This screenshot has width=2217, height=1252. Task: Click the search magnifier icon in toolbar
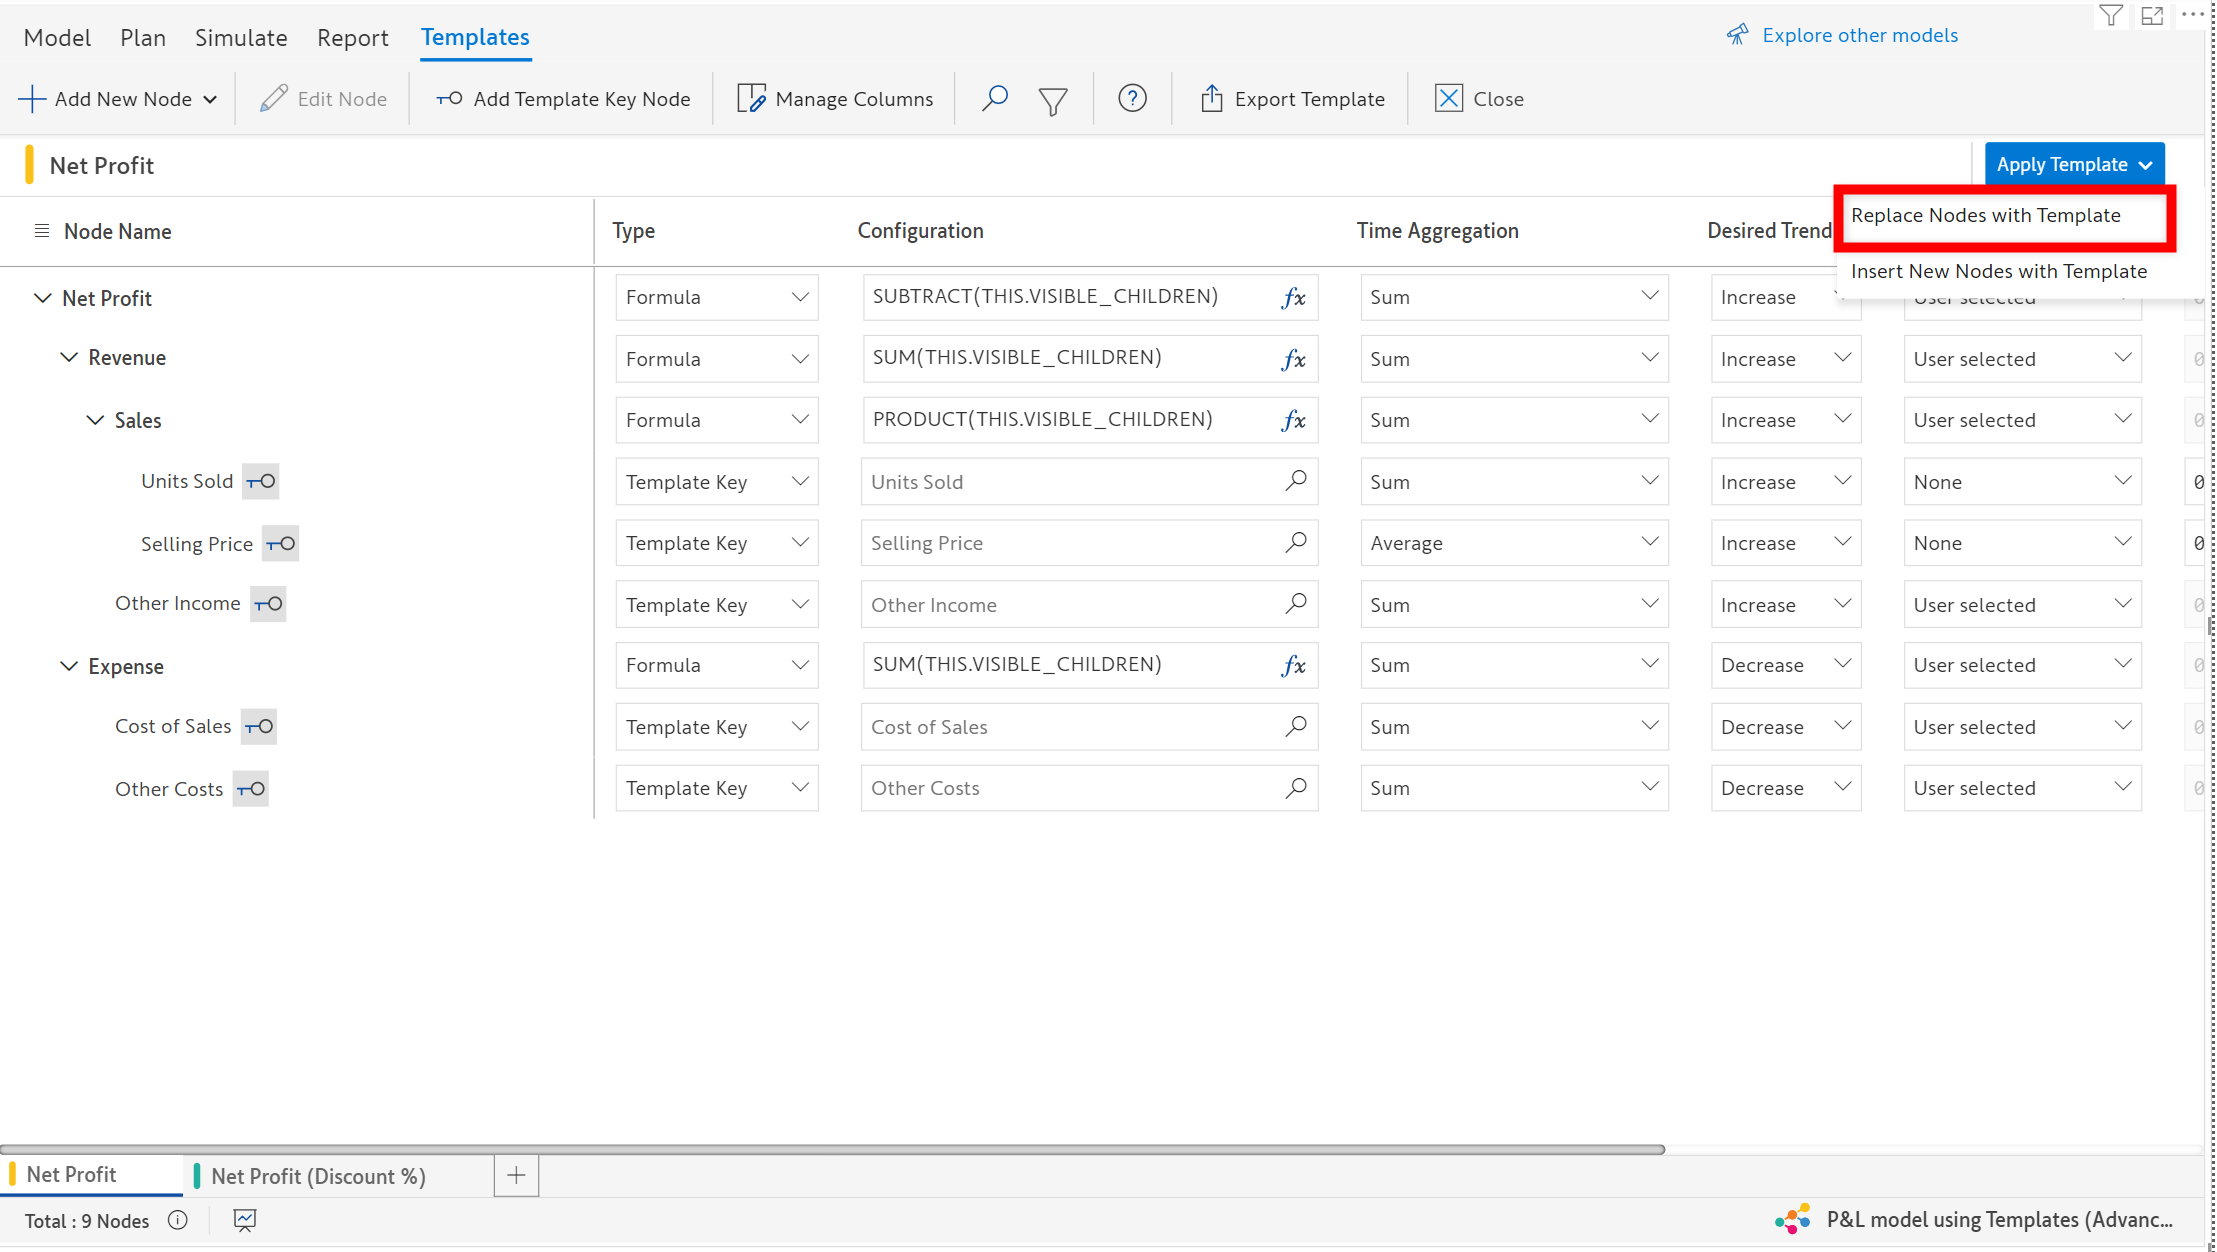[x=994, y=98]
